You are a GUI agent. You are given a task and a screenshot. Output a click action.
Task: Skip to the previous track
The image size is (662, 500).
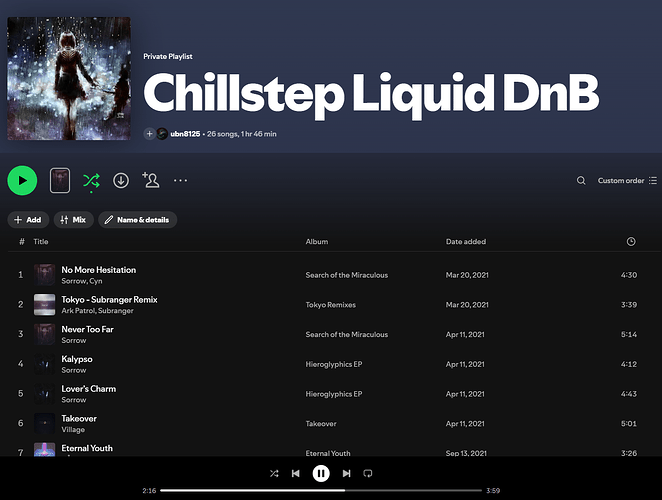pyautogui.click(x=296, y=473)
